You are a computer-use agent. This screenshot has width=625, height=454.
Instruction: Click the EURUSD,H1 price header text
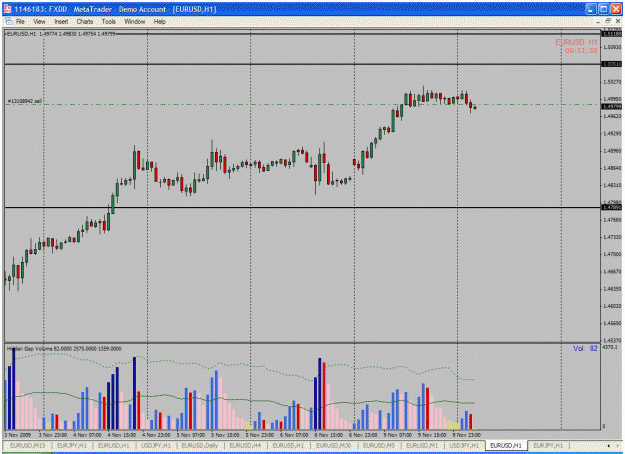click(61, 34)
